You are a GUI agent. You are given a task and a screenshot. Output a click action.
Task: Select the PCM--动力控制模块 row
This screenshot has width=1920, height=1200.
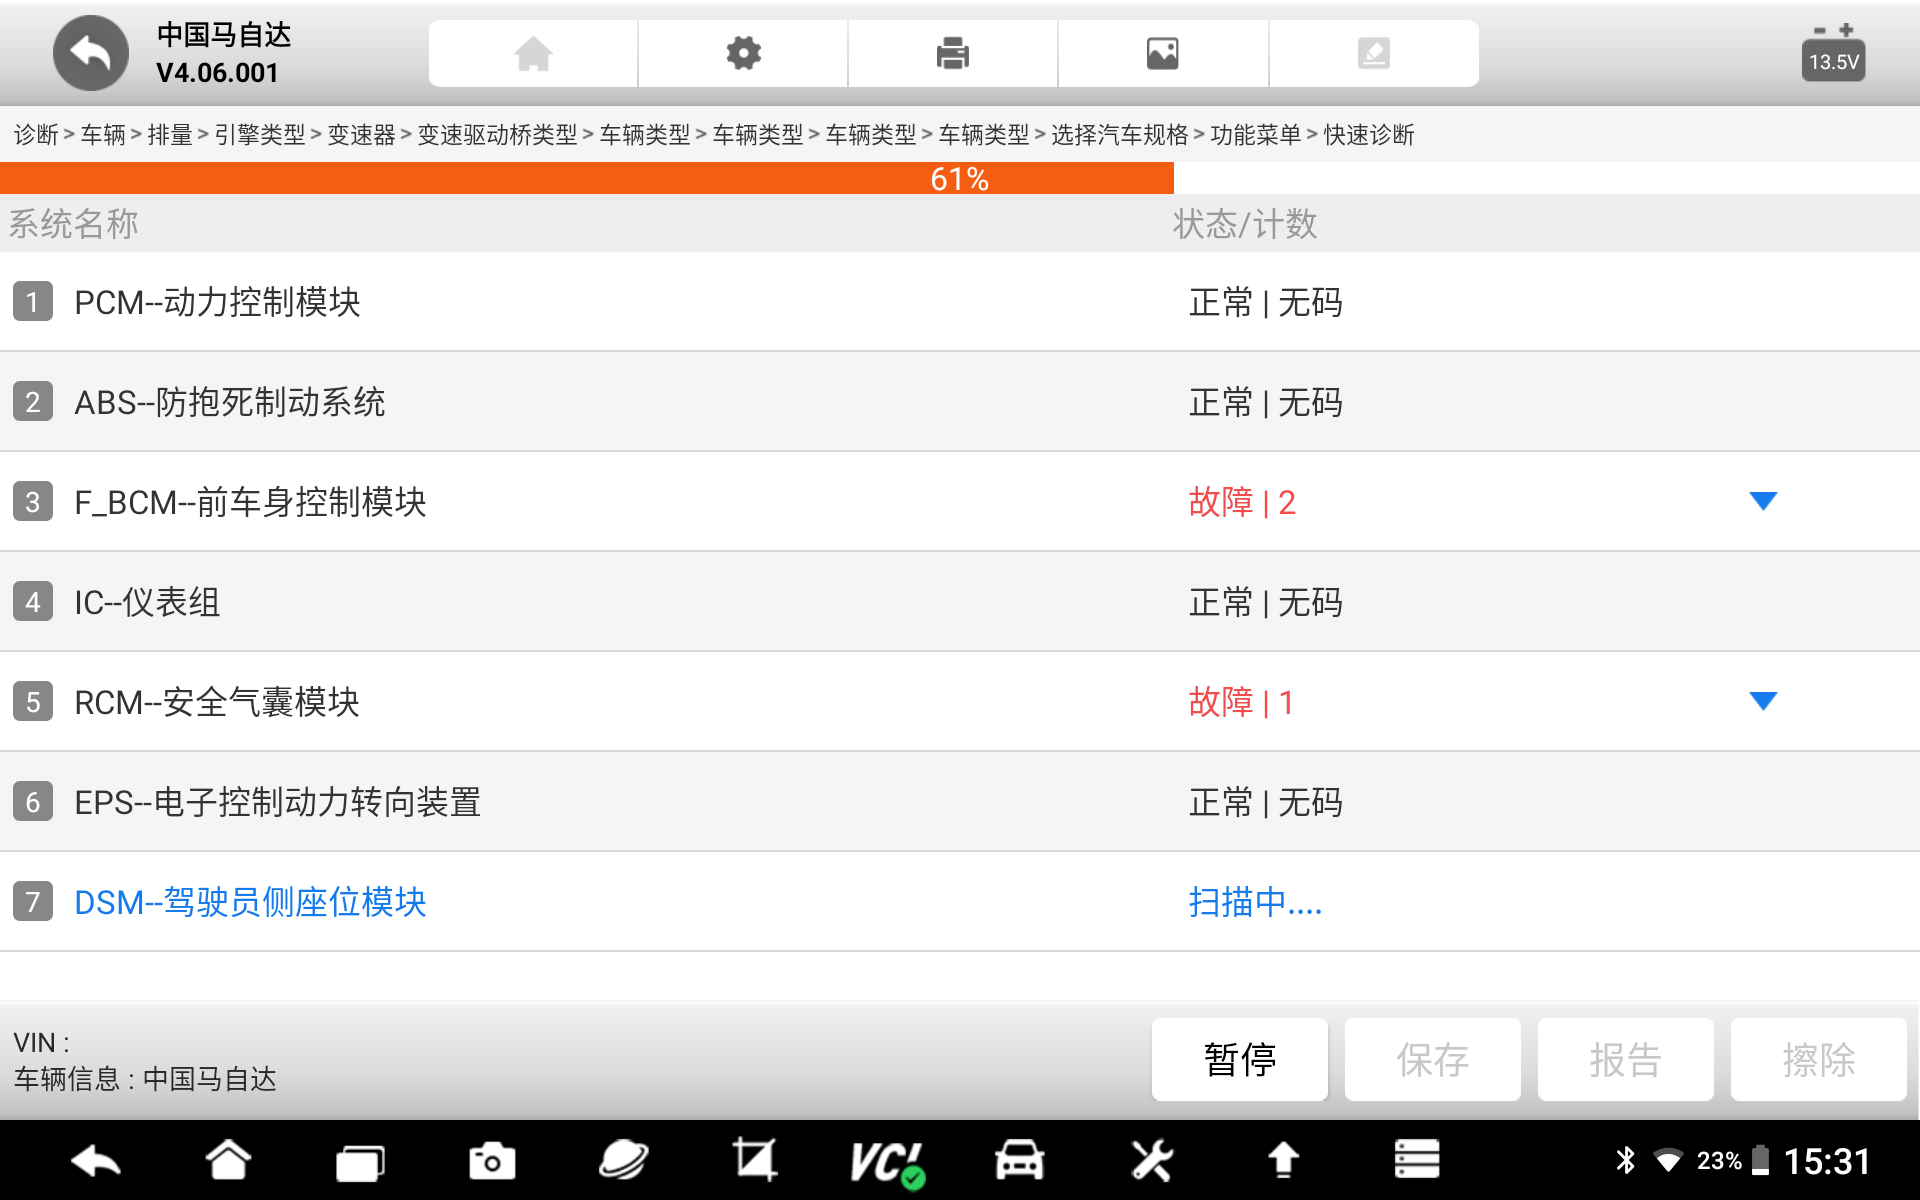[x=217, y=302]
